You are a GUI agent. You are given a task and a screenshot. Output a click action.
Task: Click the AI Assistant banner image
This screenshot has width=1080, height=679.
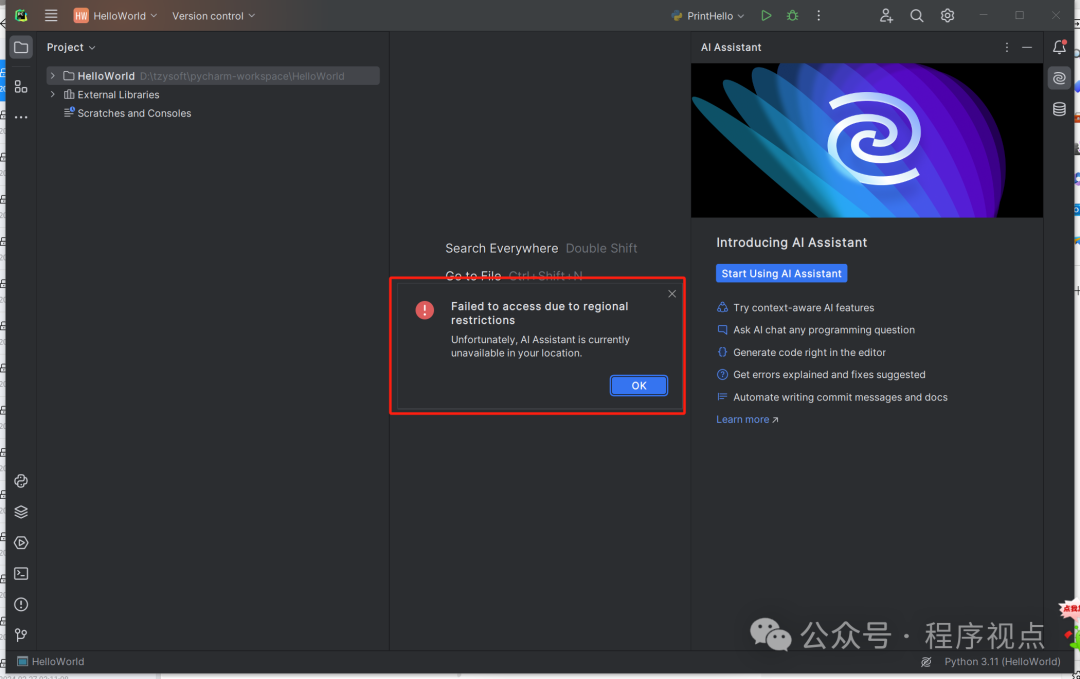point(866,140)
